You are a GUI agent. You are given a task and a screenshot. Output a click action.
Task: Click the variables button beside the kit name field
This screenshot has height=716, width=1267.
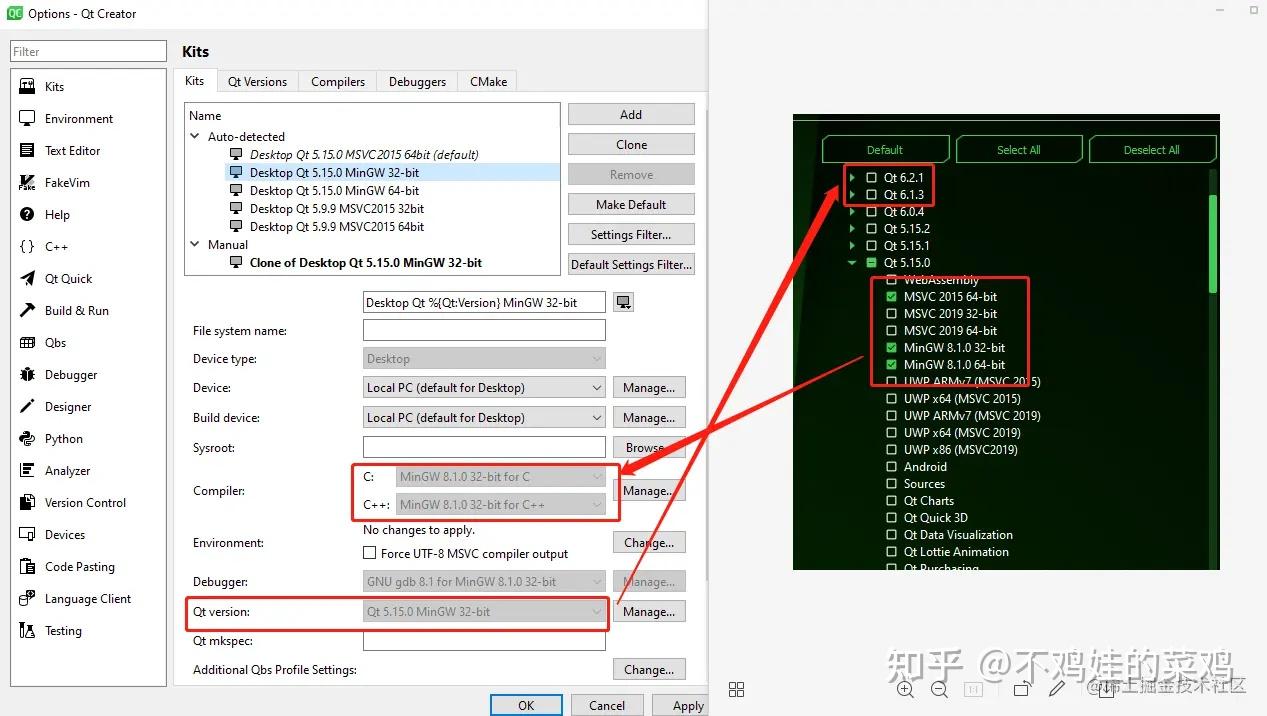623,301
